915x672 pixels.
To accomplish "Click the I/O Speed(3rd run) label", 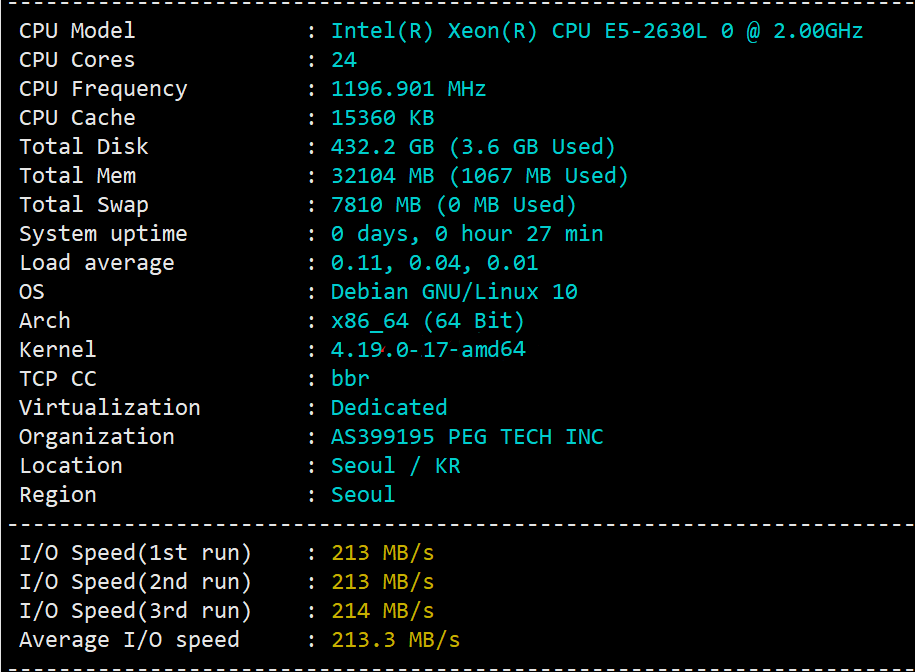I will point(135,611).
